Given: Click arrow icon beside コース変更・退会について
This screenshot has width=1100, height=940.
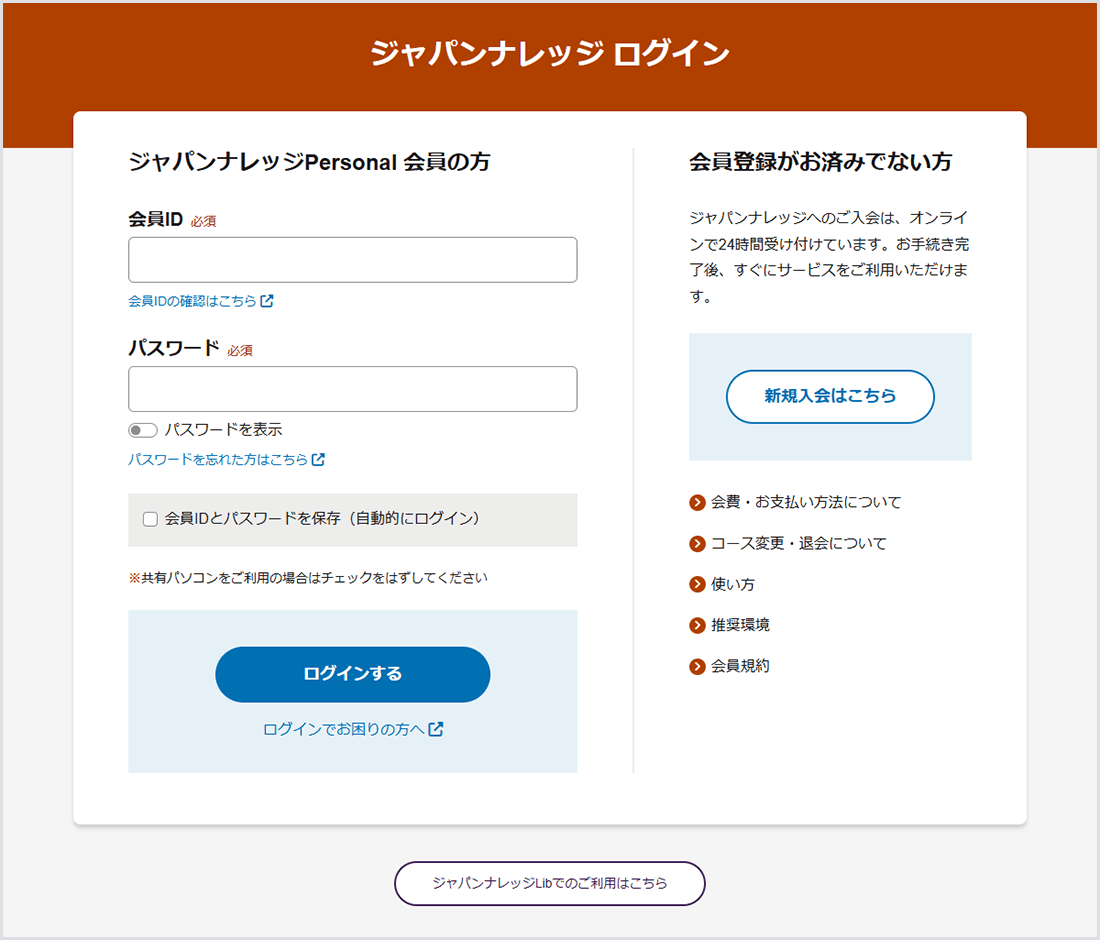Looking at the screenshot, I should (x=697, y=544).
